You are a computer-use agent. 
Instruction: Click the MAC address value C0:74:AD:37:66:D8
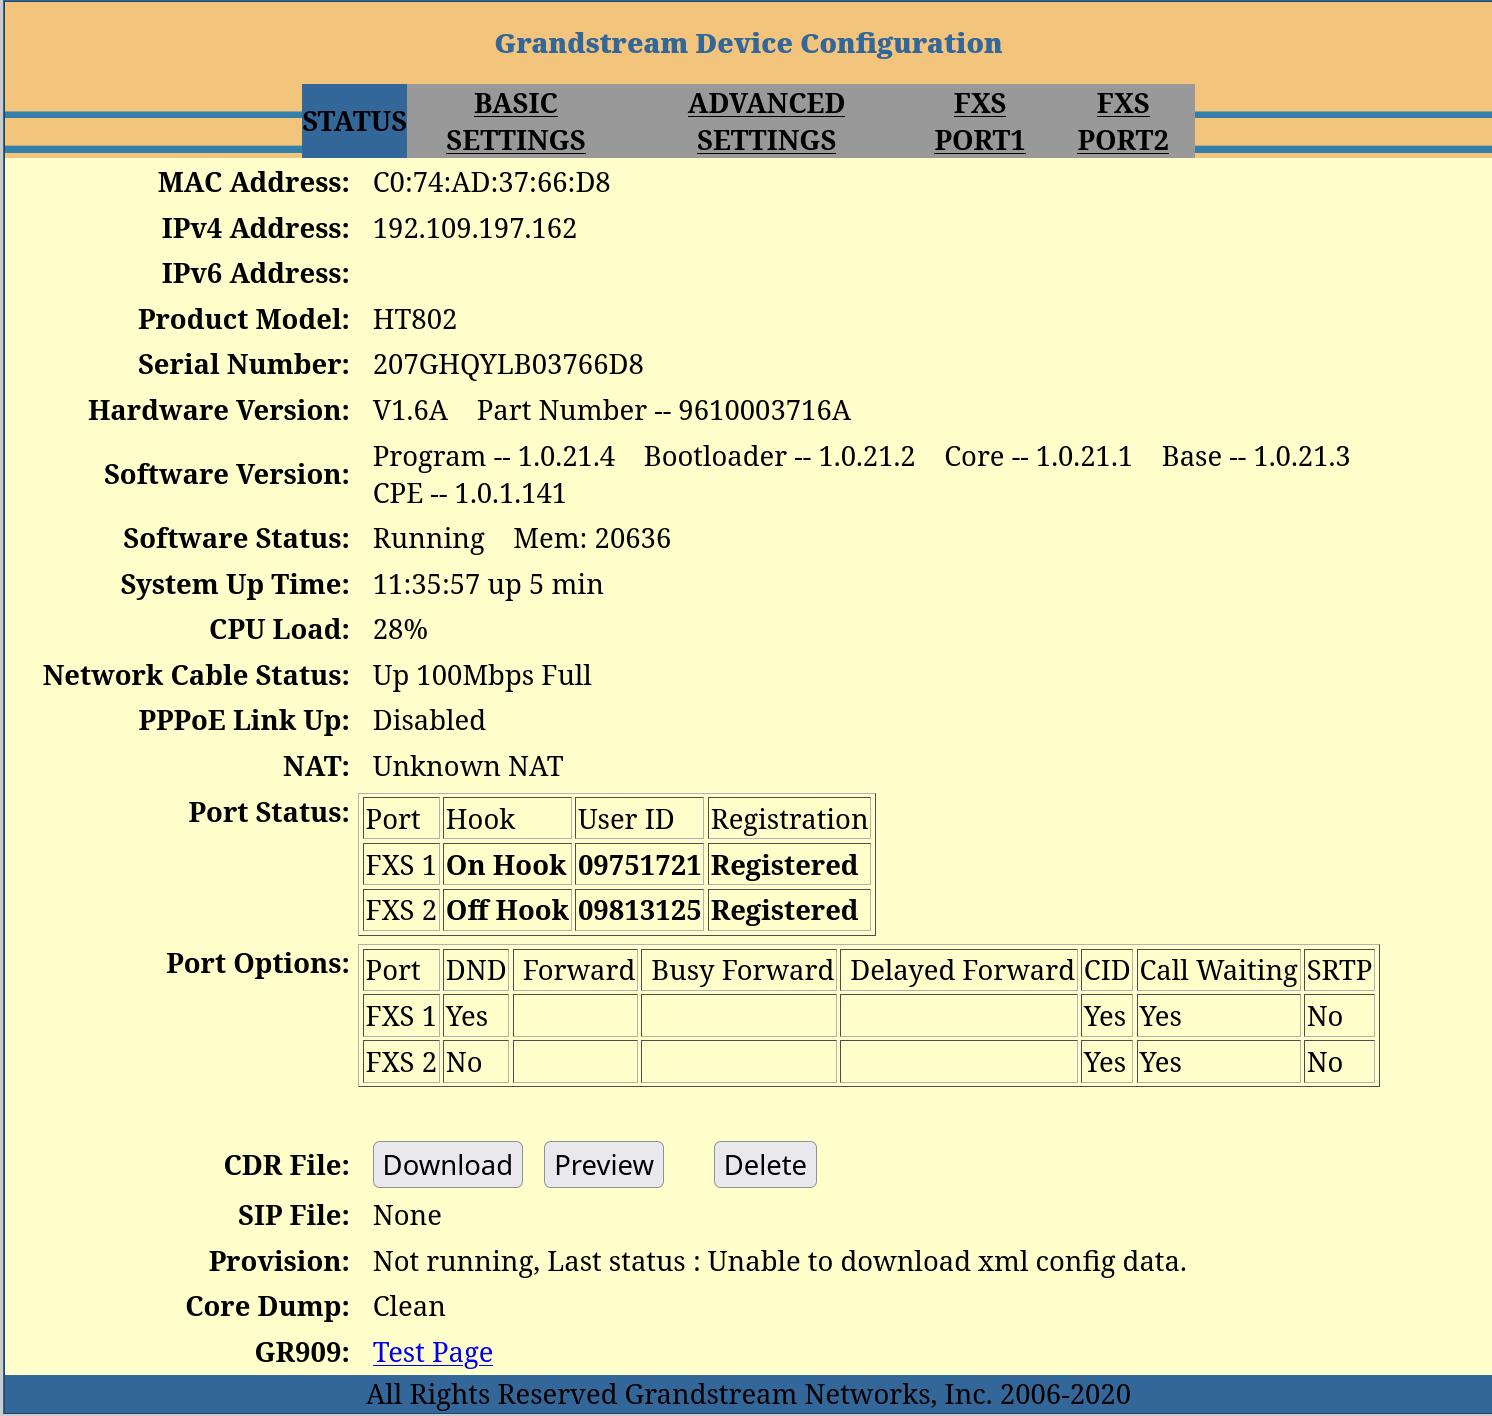click(491, 183)
